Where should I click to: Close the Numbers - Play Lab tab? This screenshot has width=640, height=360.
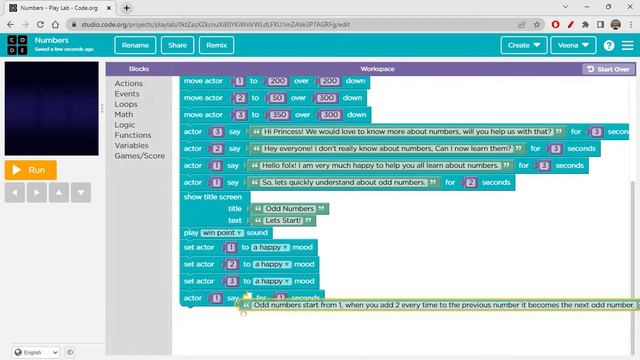point(109,8)
